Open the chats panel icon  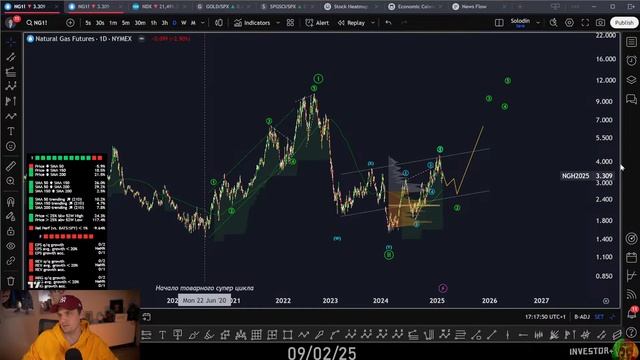coord(631,99)
